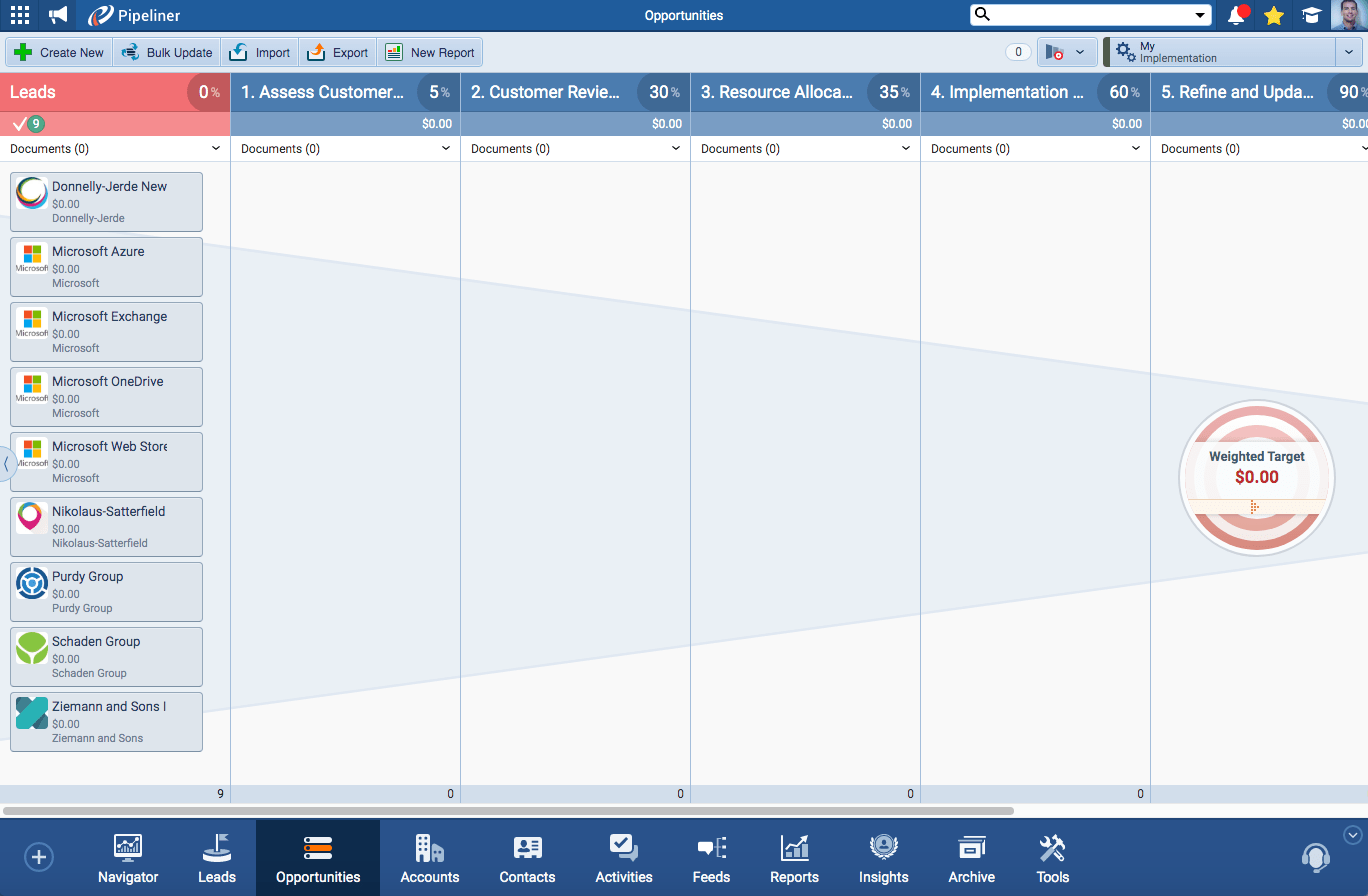The width and height of the screenshot is (1368, 896).
Task: Click the Bulk Update button
Action: pos(167,53)
